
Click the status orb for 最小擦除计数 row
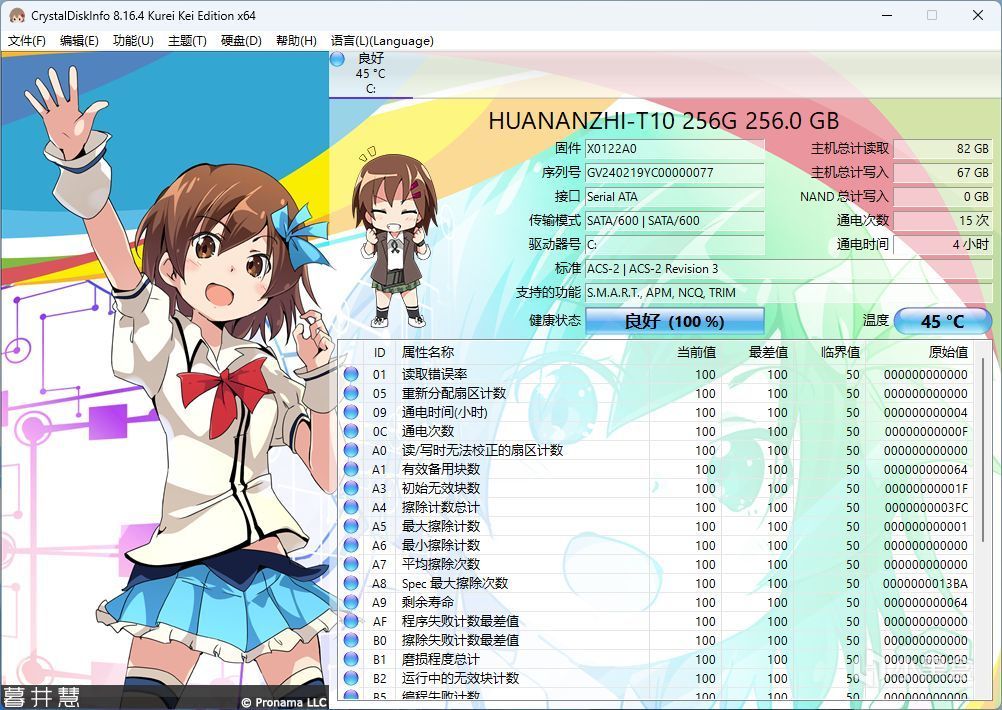click(351, 545)
